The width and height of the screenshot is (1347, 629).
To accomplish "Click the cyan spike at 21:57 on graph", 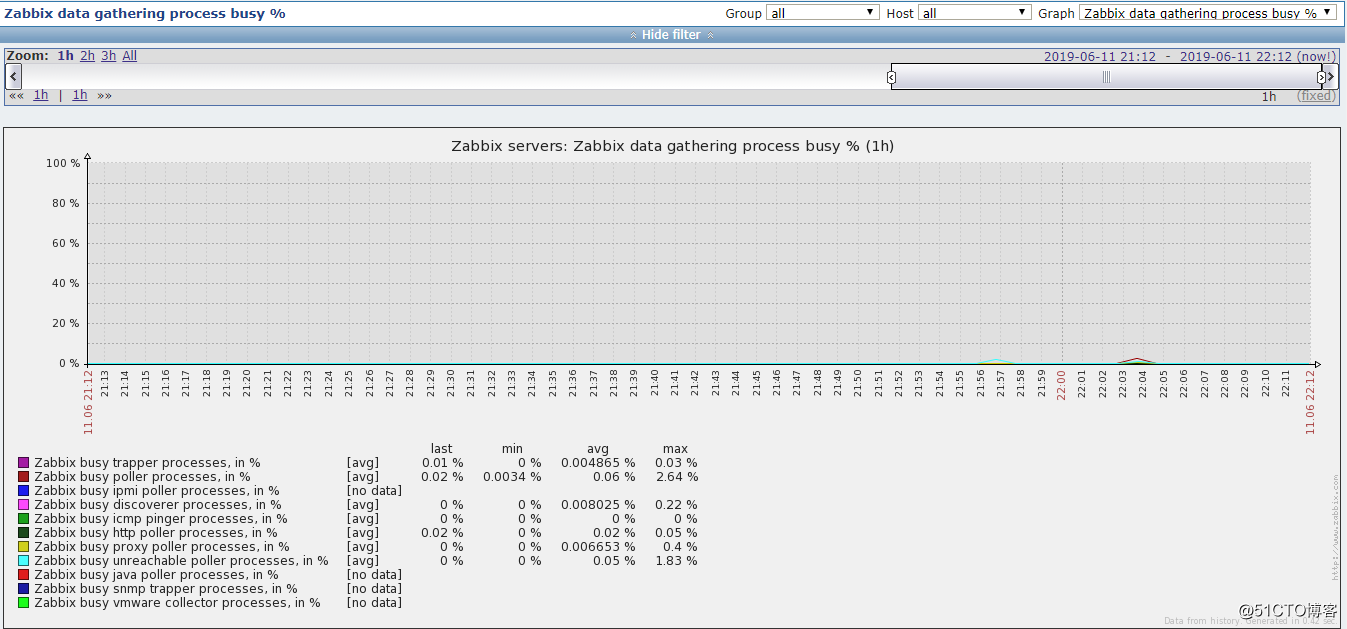I will 996,360.
